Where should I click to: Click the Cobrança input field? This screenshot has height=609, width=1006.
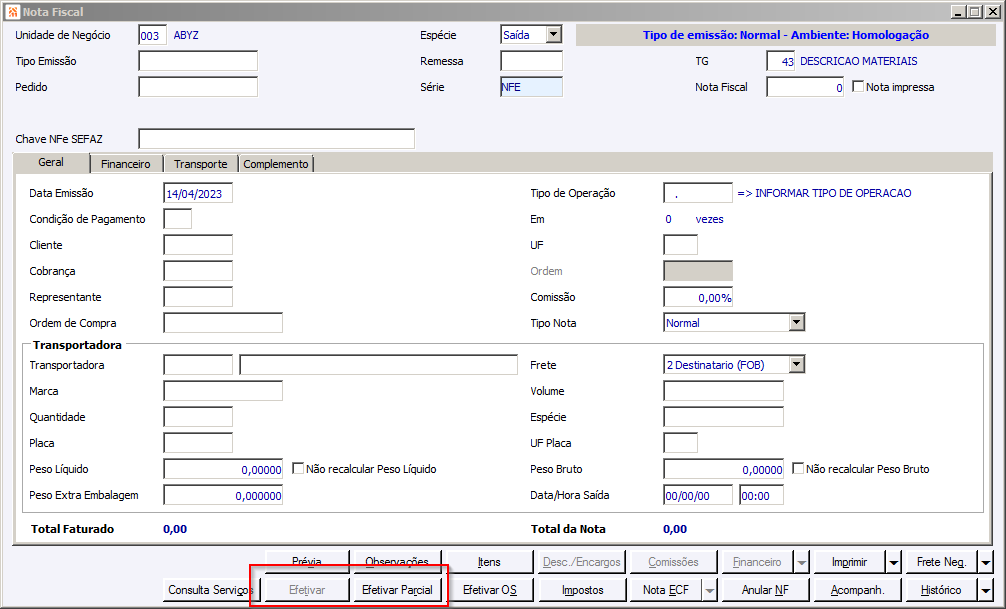click(x=198, y=271)
